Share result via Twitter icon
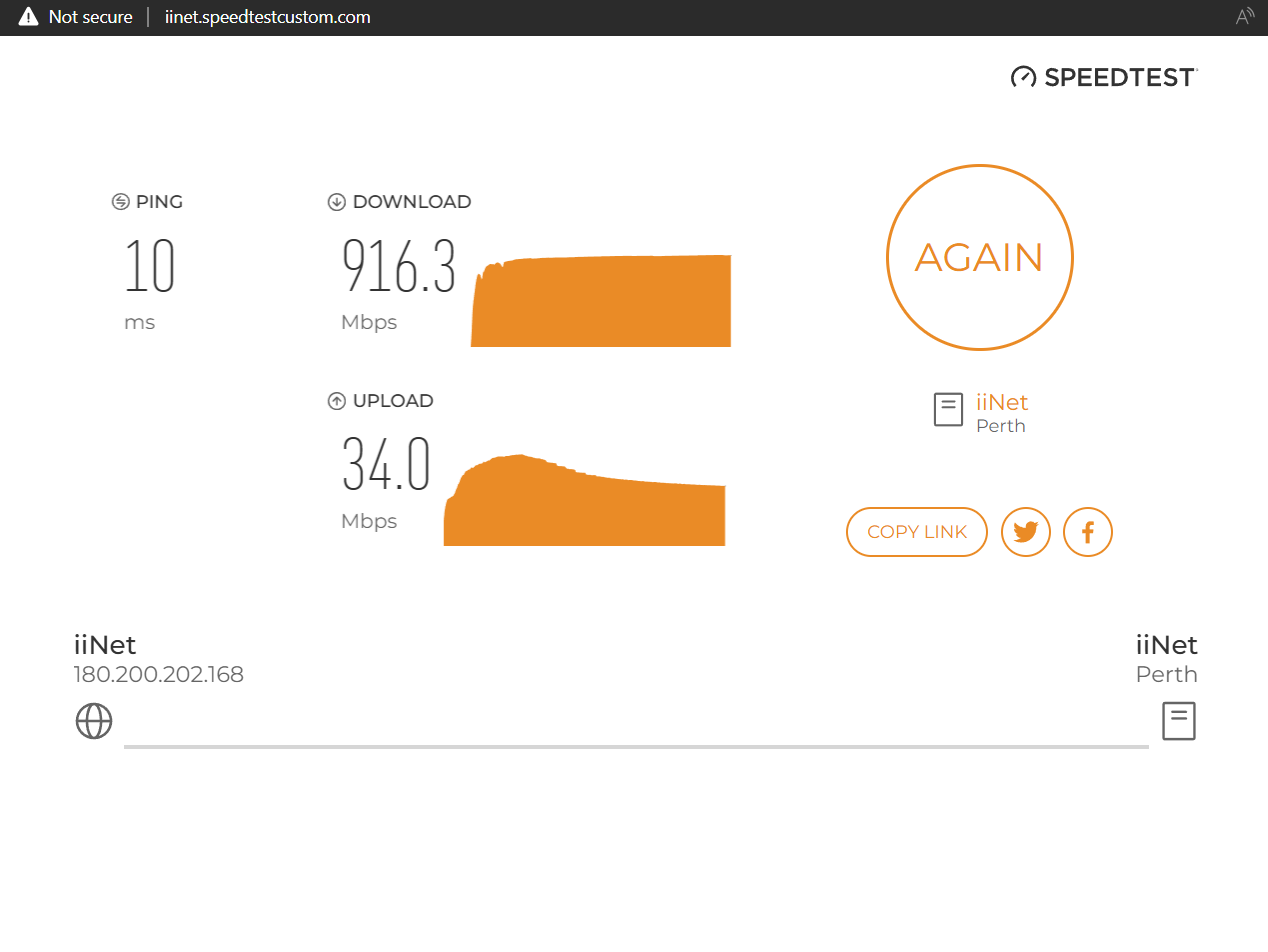Viewport: 1268px width, 952px height. (x=1026, y=532)
